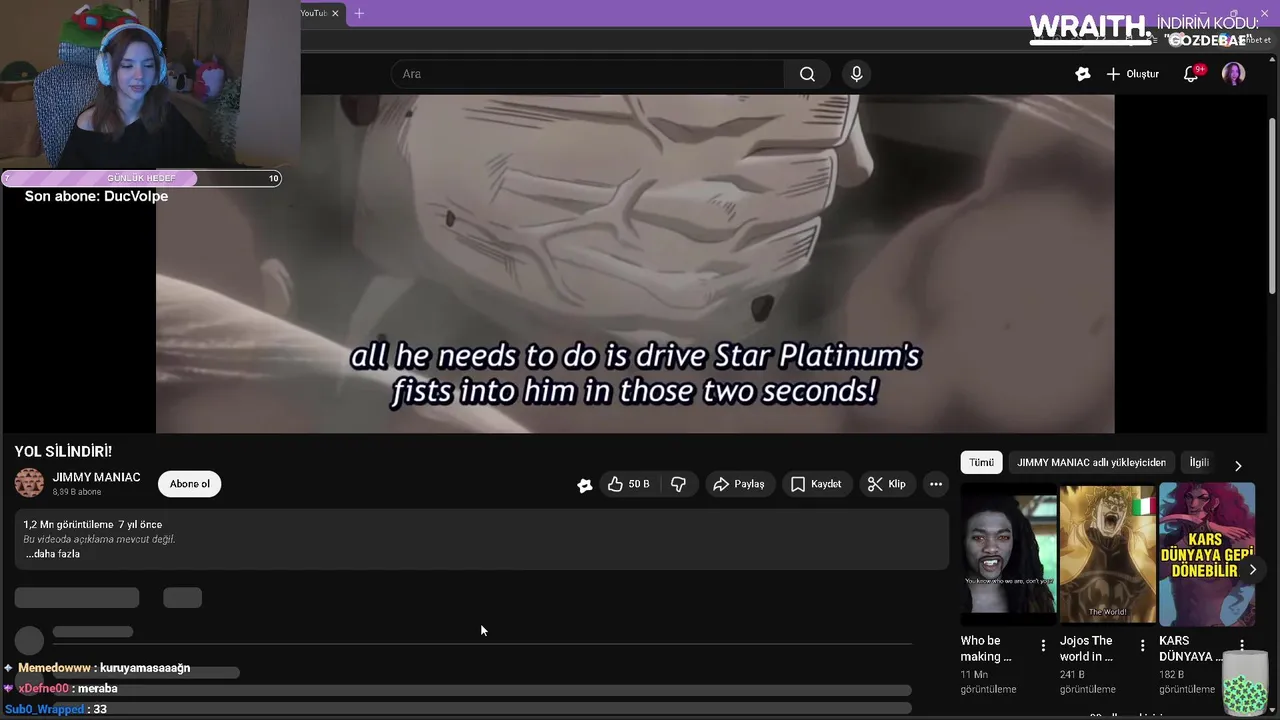Open the Jojos The world short thumbnail
1280x720 pixels.
(x=1107, y=553)
